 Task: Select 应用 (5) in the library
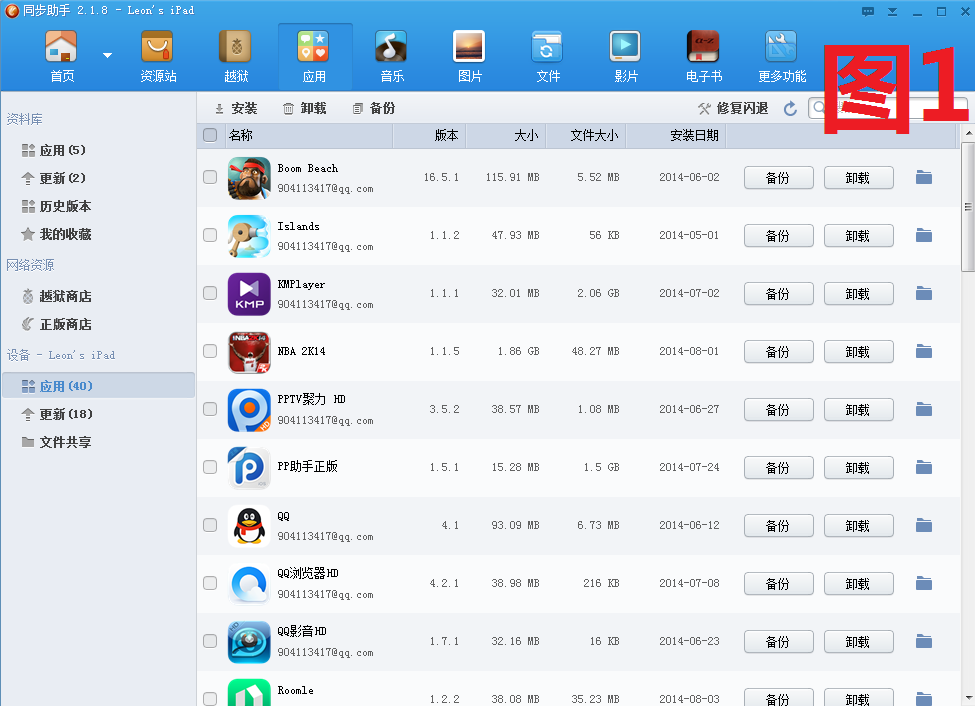(x=53, y=150)
